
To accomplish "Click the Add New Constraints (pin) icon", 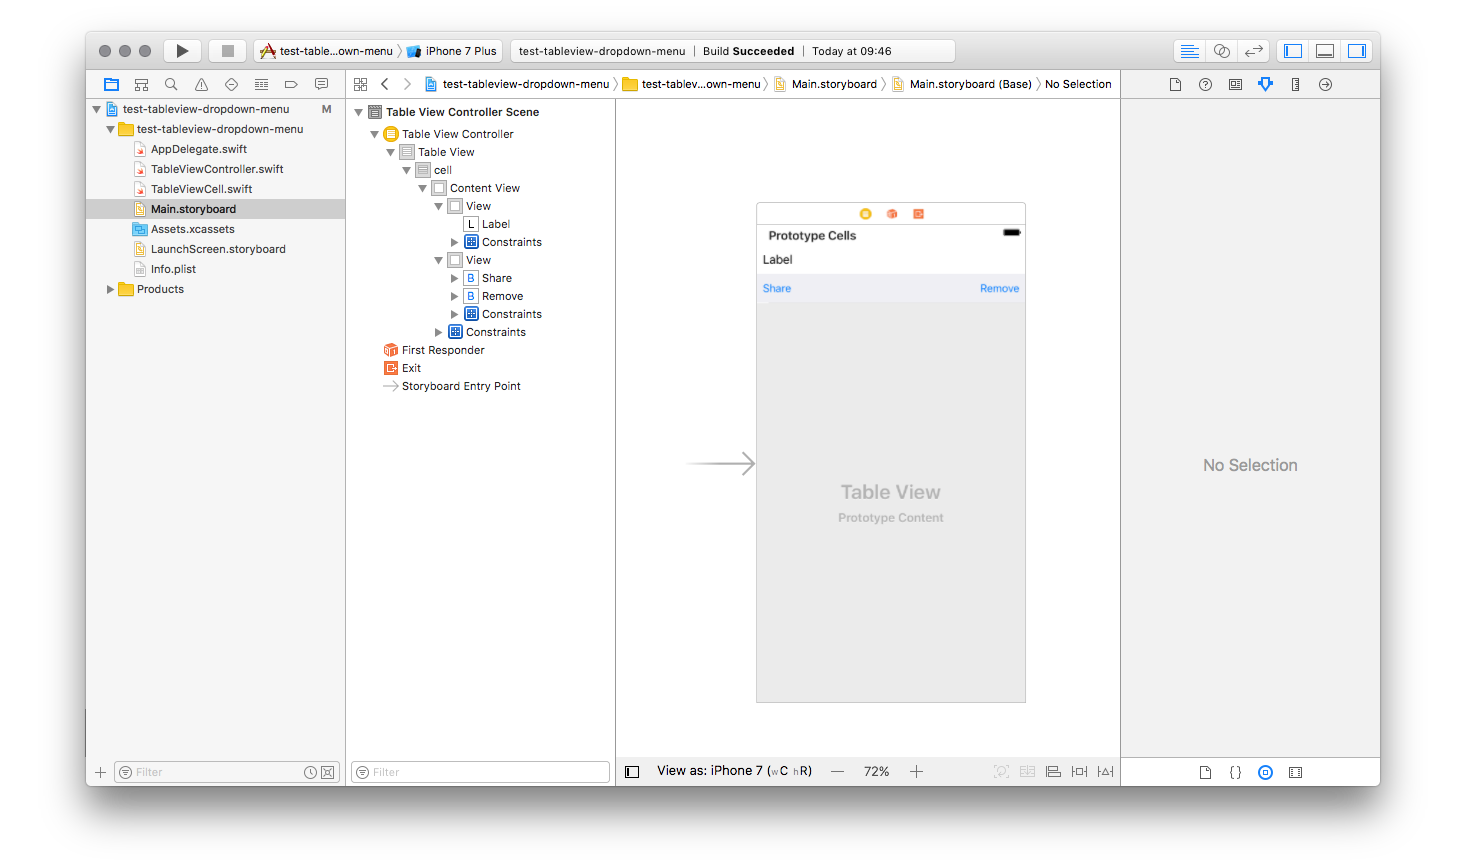I will [1079, 772].
